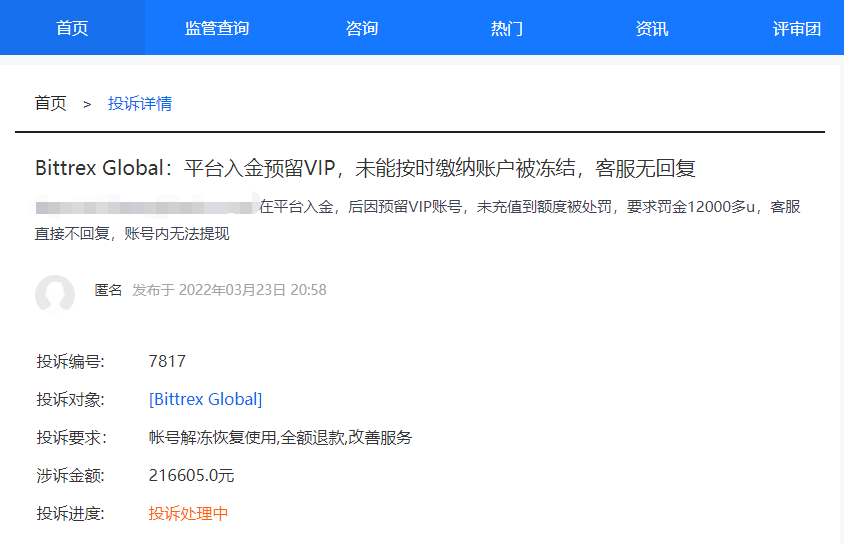Click the anonymous user avatar

(x=55, y=293)
